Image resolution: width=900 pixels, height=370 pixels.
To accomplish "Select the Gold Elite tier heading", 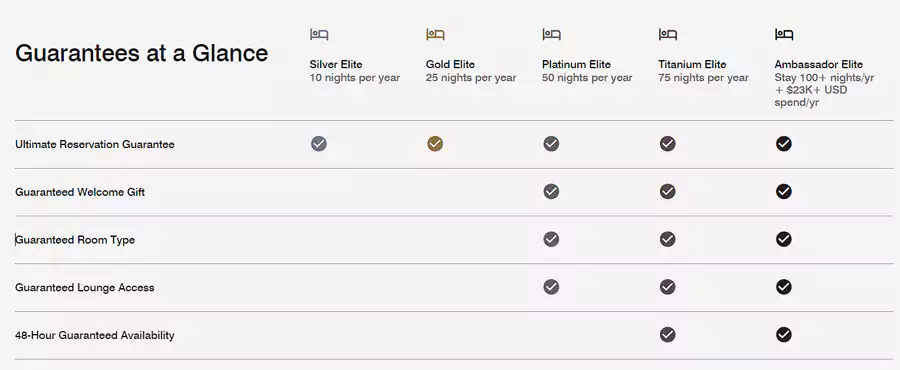I will pyautogui.click(x=451, y=64).
